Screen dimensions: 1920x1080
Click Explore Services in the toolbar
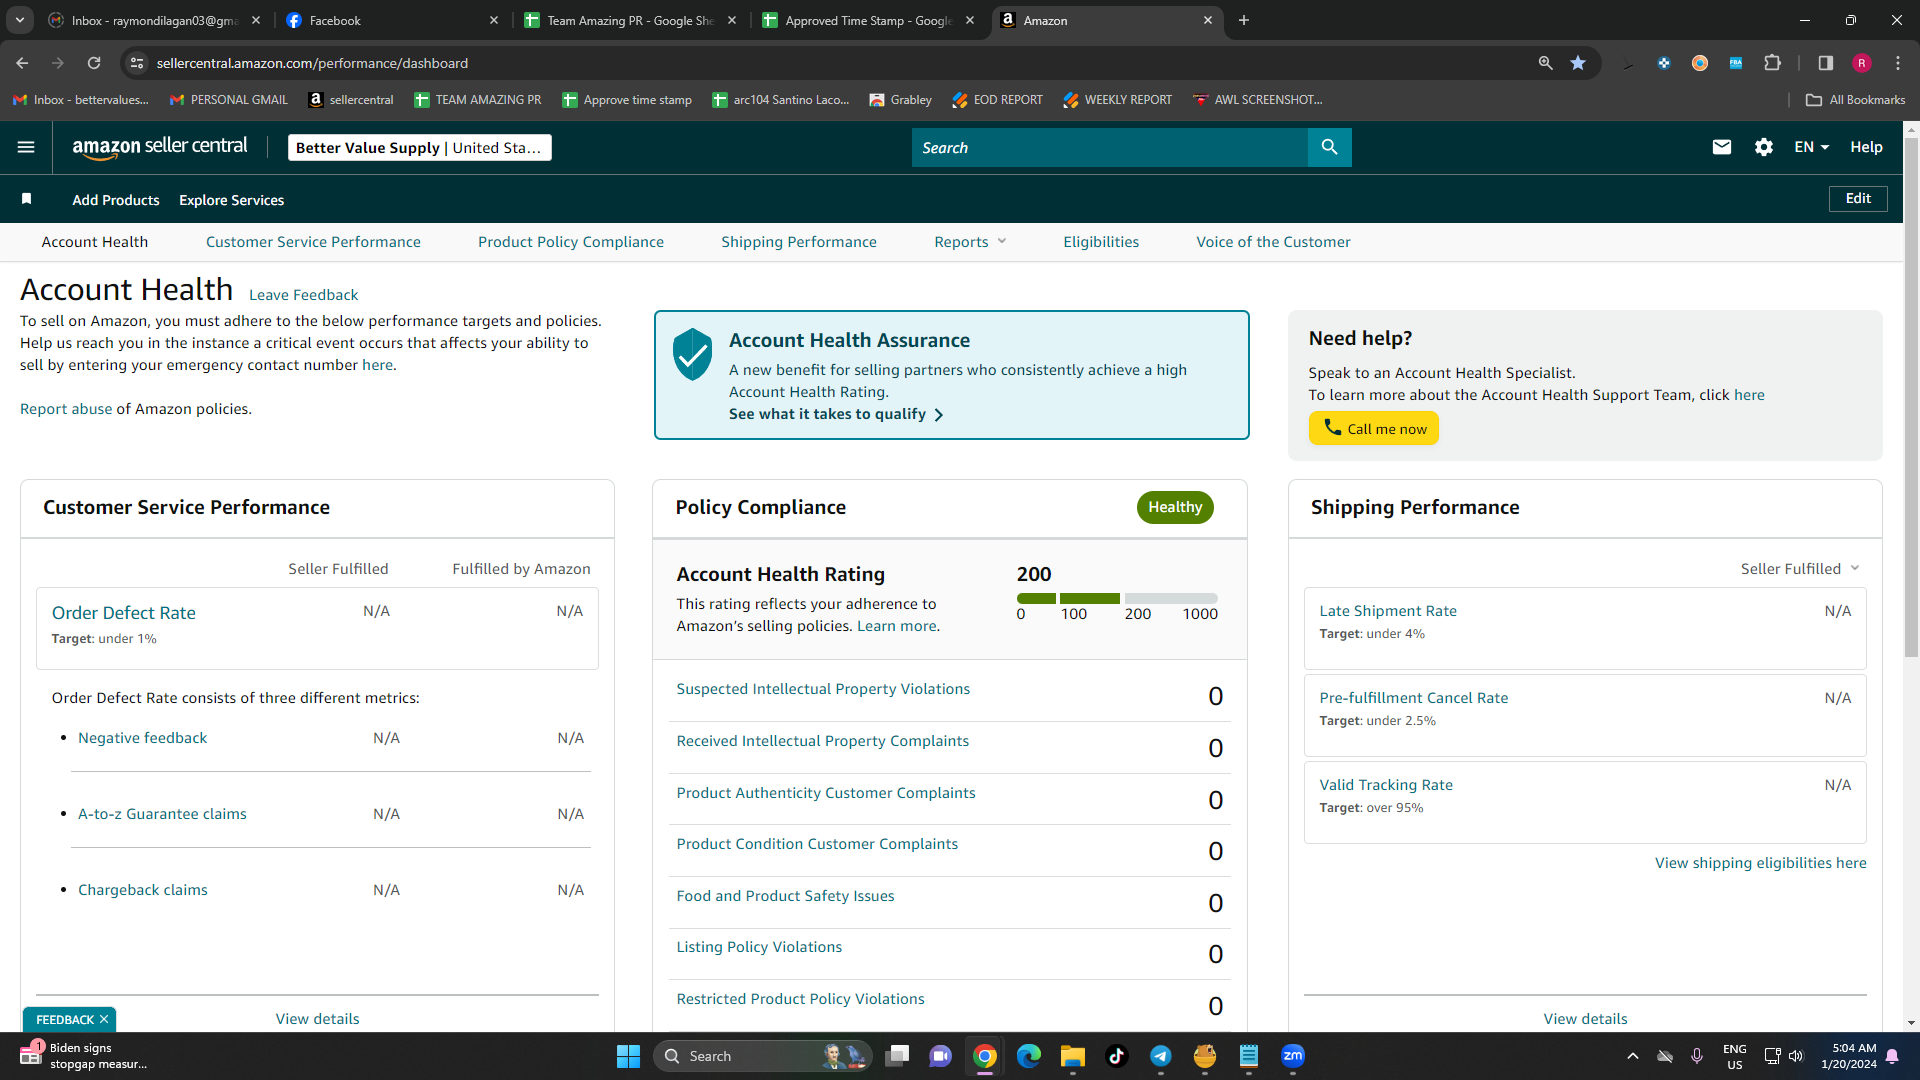coord(232,200)
